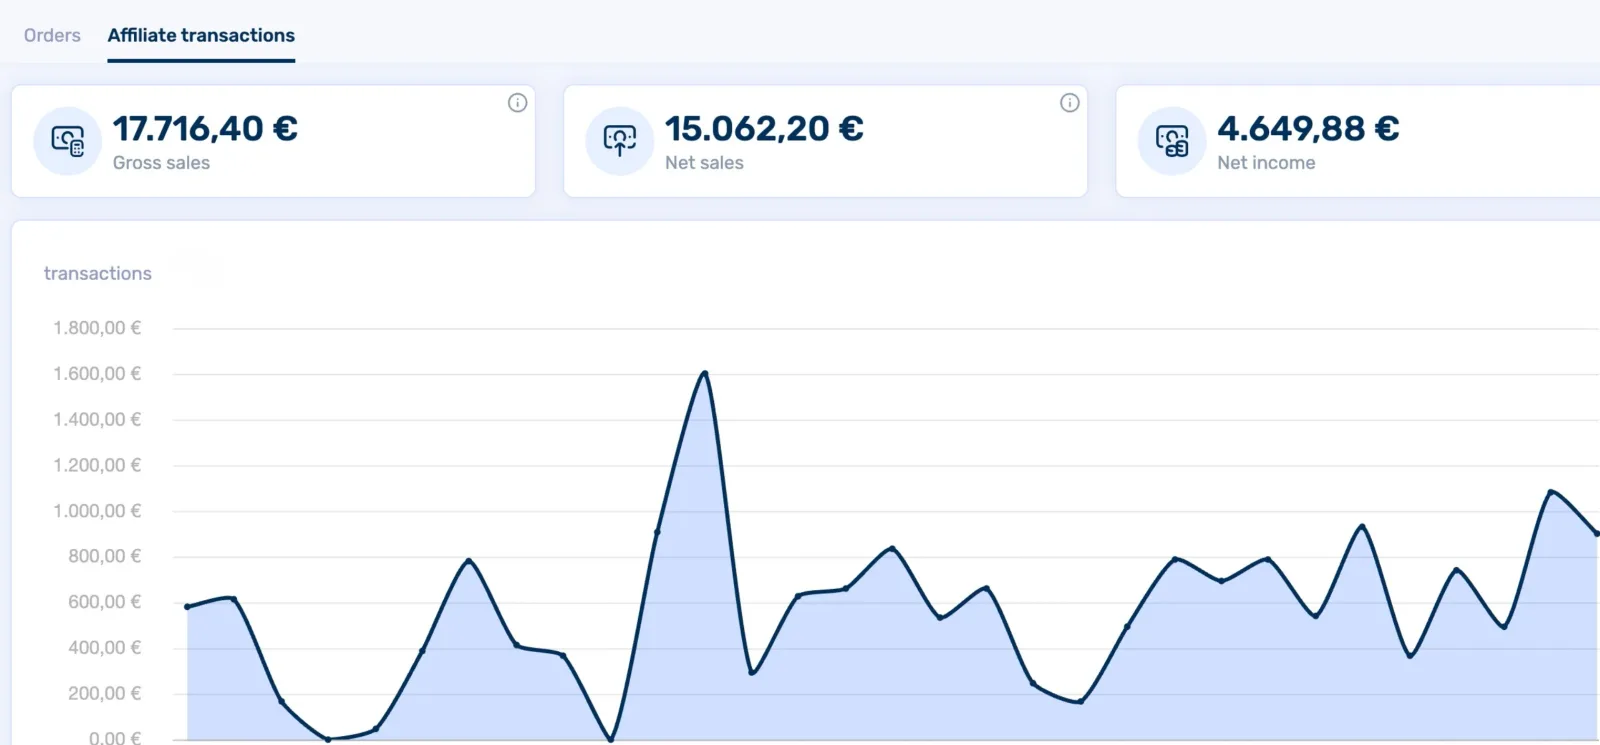This screenshot has height=745, width=1600.
Task: Open the Gross sales info tooltip icon
Action: pos(517,102)
